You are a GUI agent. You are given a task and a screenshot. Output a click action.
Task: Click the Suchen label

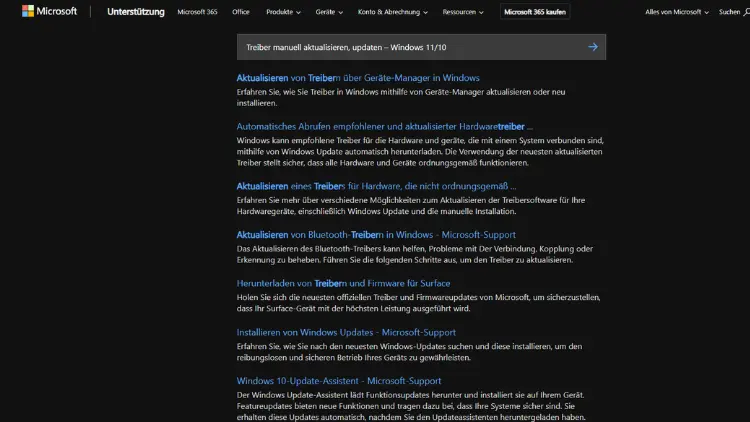(729, 12)
